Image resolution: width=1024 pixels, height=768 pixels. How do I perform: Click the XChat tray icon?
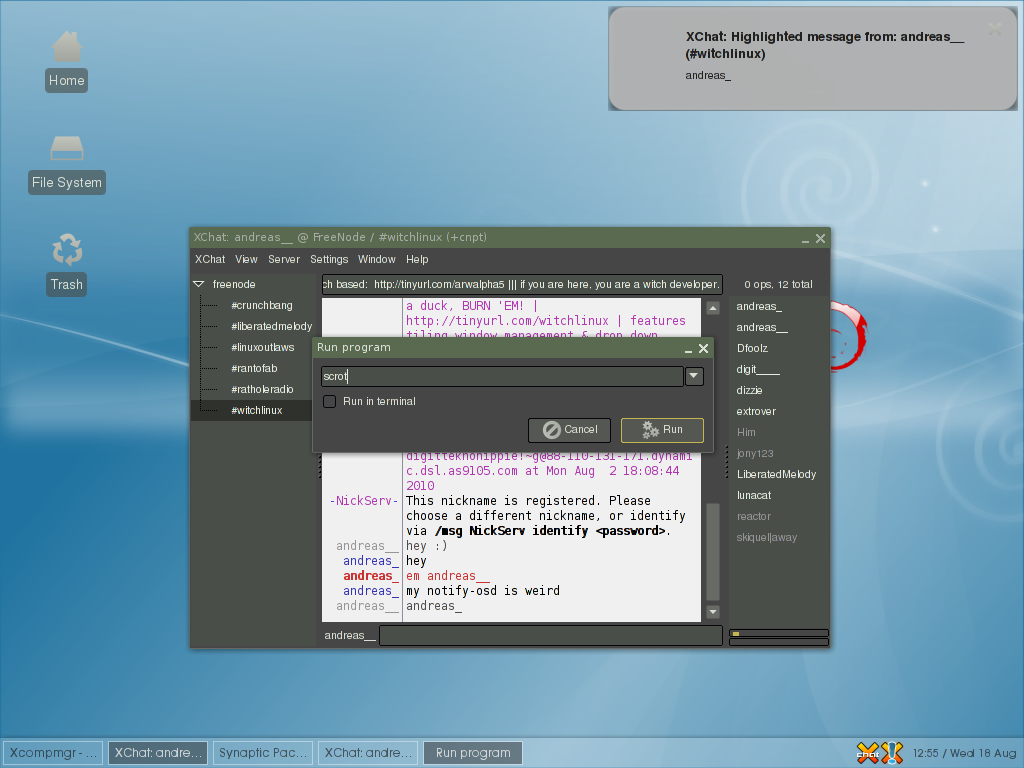point(868,752)
